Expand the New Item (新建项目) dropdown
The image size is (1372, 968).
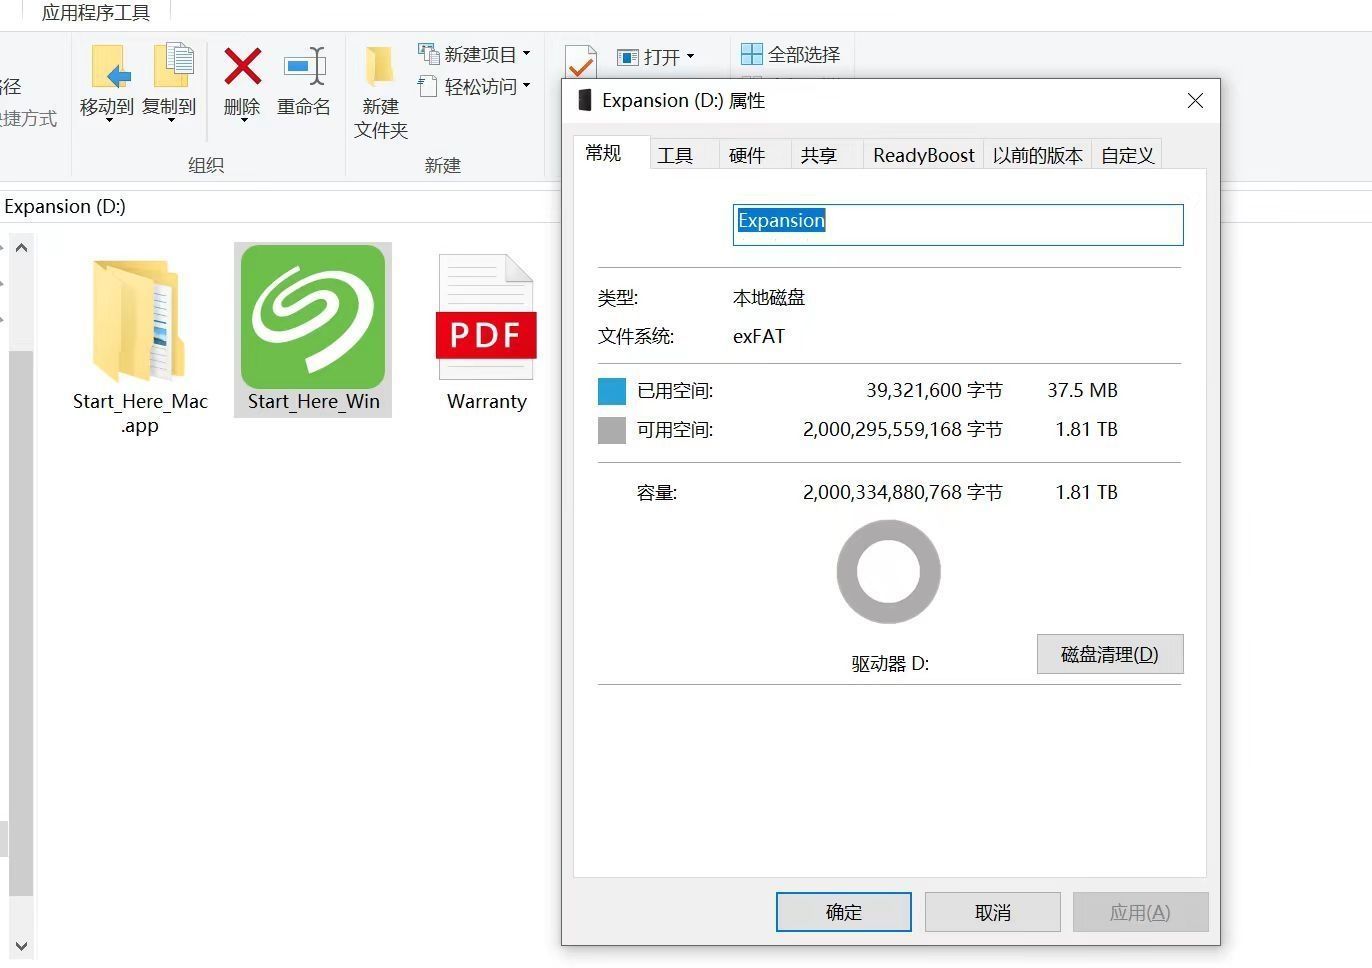tap(527, 54)
